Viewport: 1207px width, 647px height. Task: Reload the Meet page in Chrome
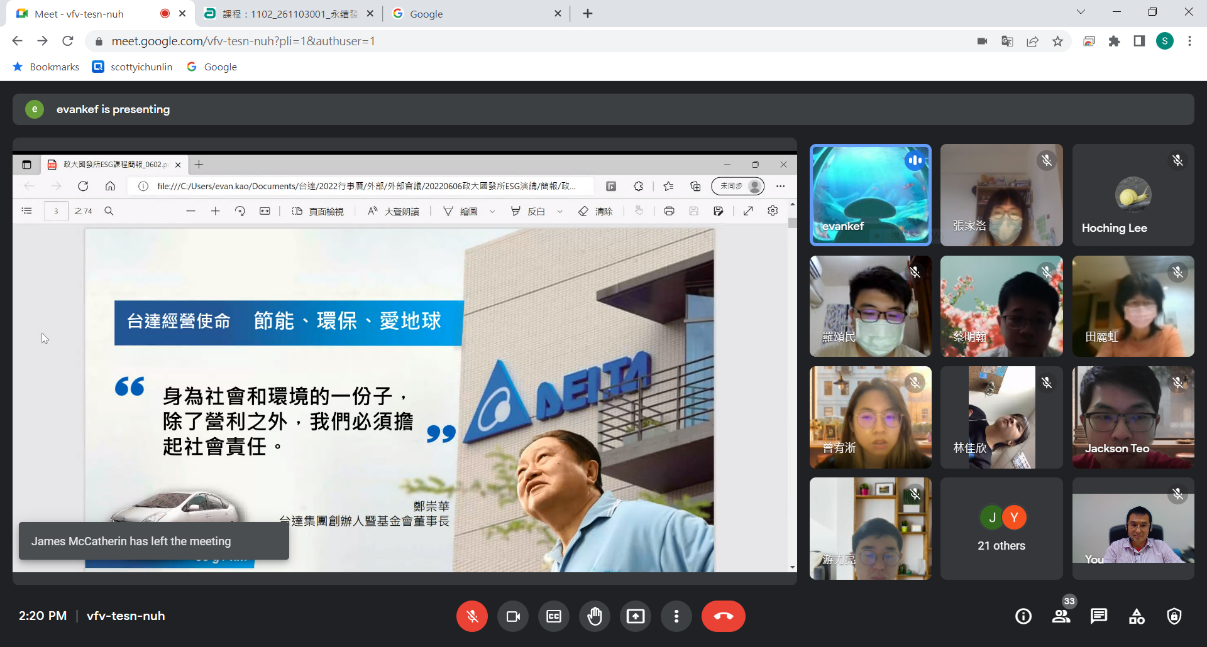point(68,41)
